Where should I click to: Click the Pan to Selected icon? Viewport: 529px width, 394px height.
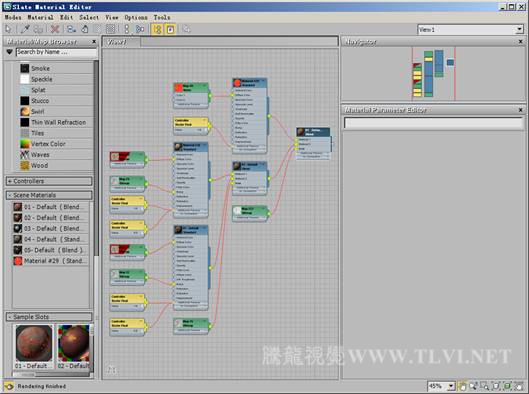click(518, 386)
